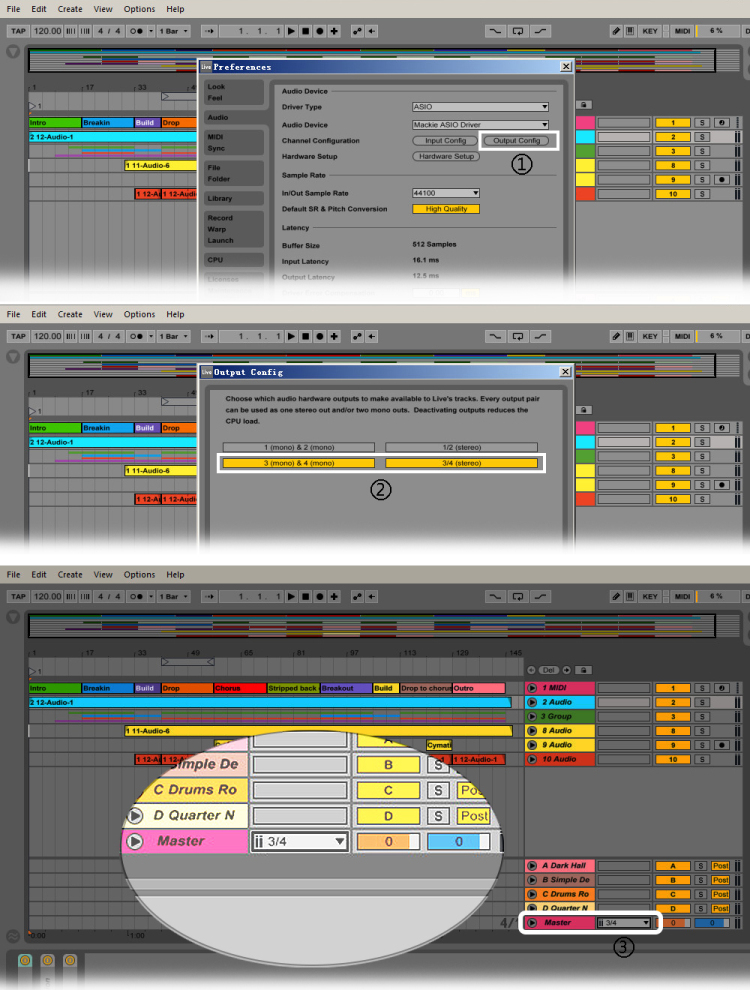Click the Play button in the Preferences screenshot's transport
Screen dimensions: 750x990
click(291, 31)
